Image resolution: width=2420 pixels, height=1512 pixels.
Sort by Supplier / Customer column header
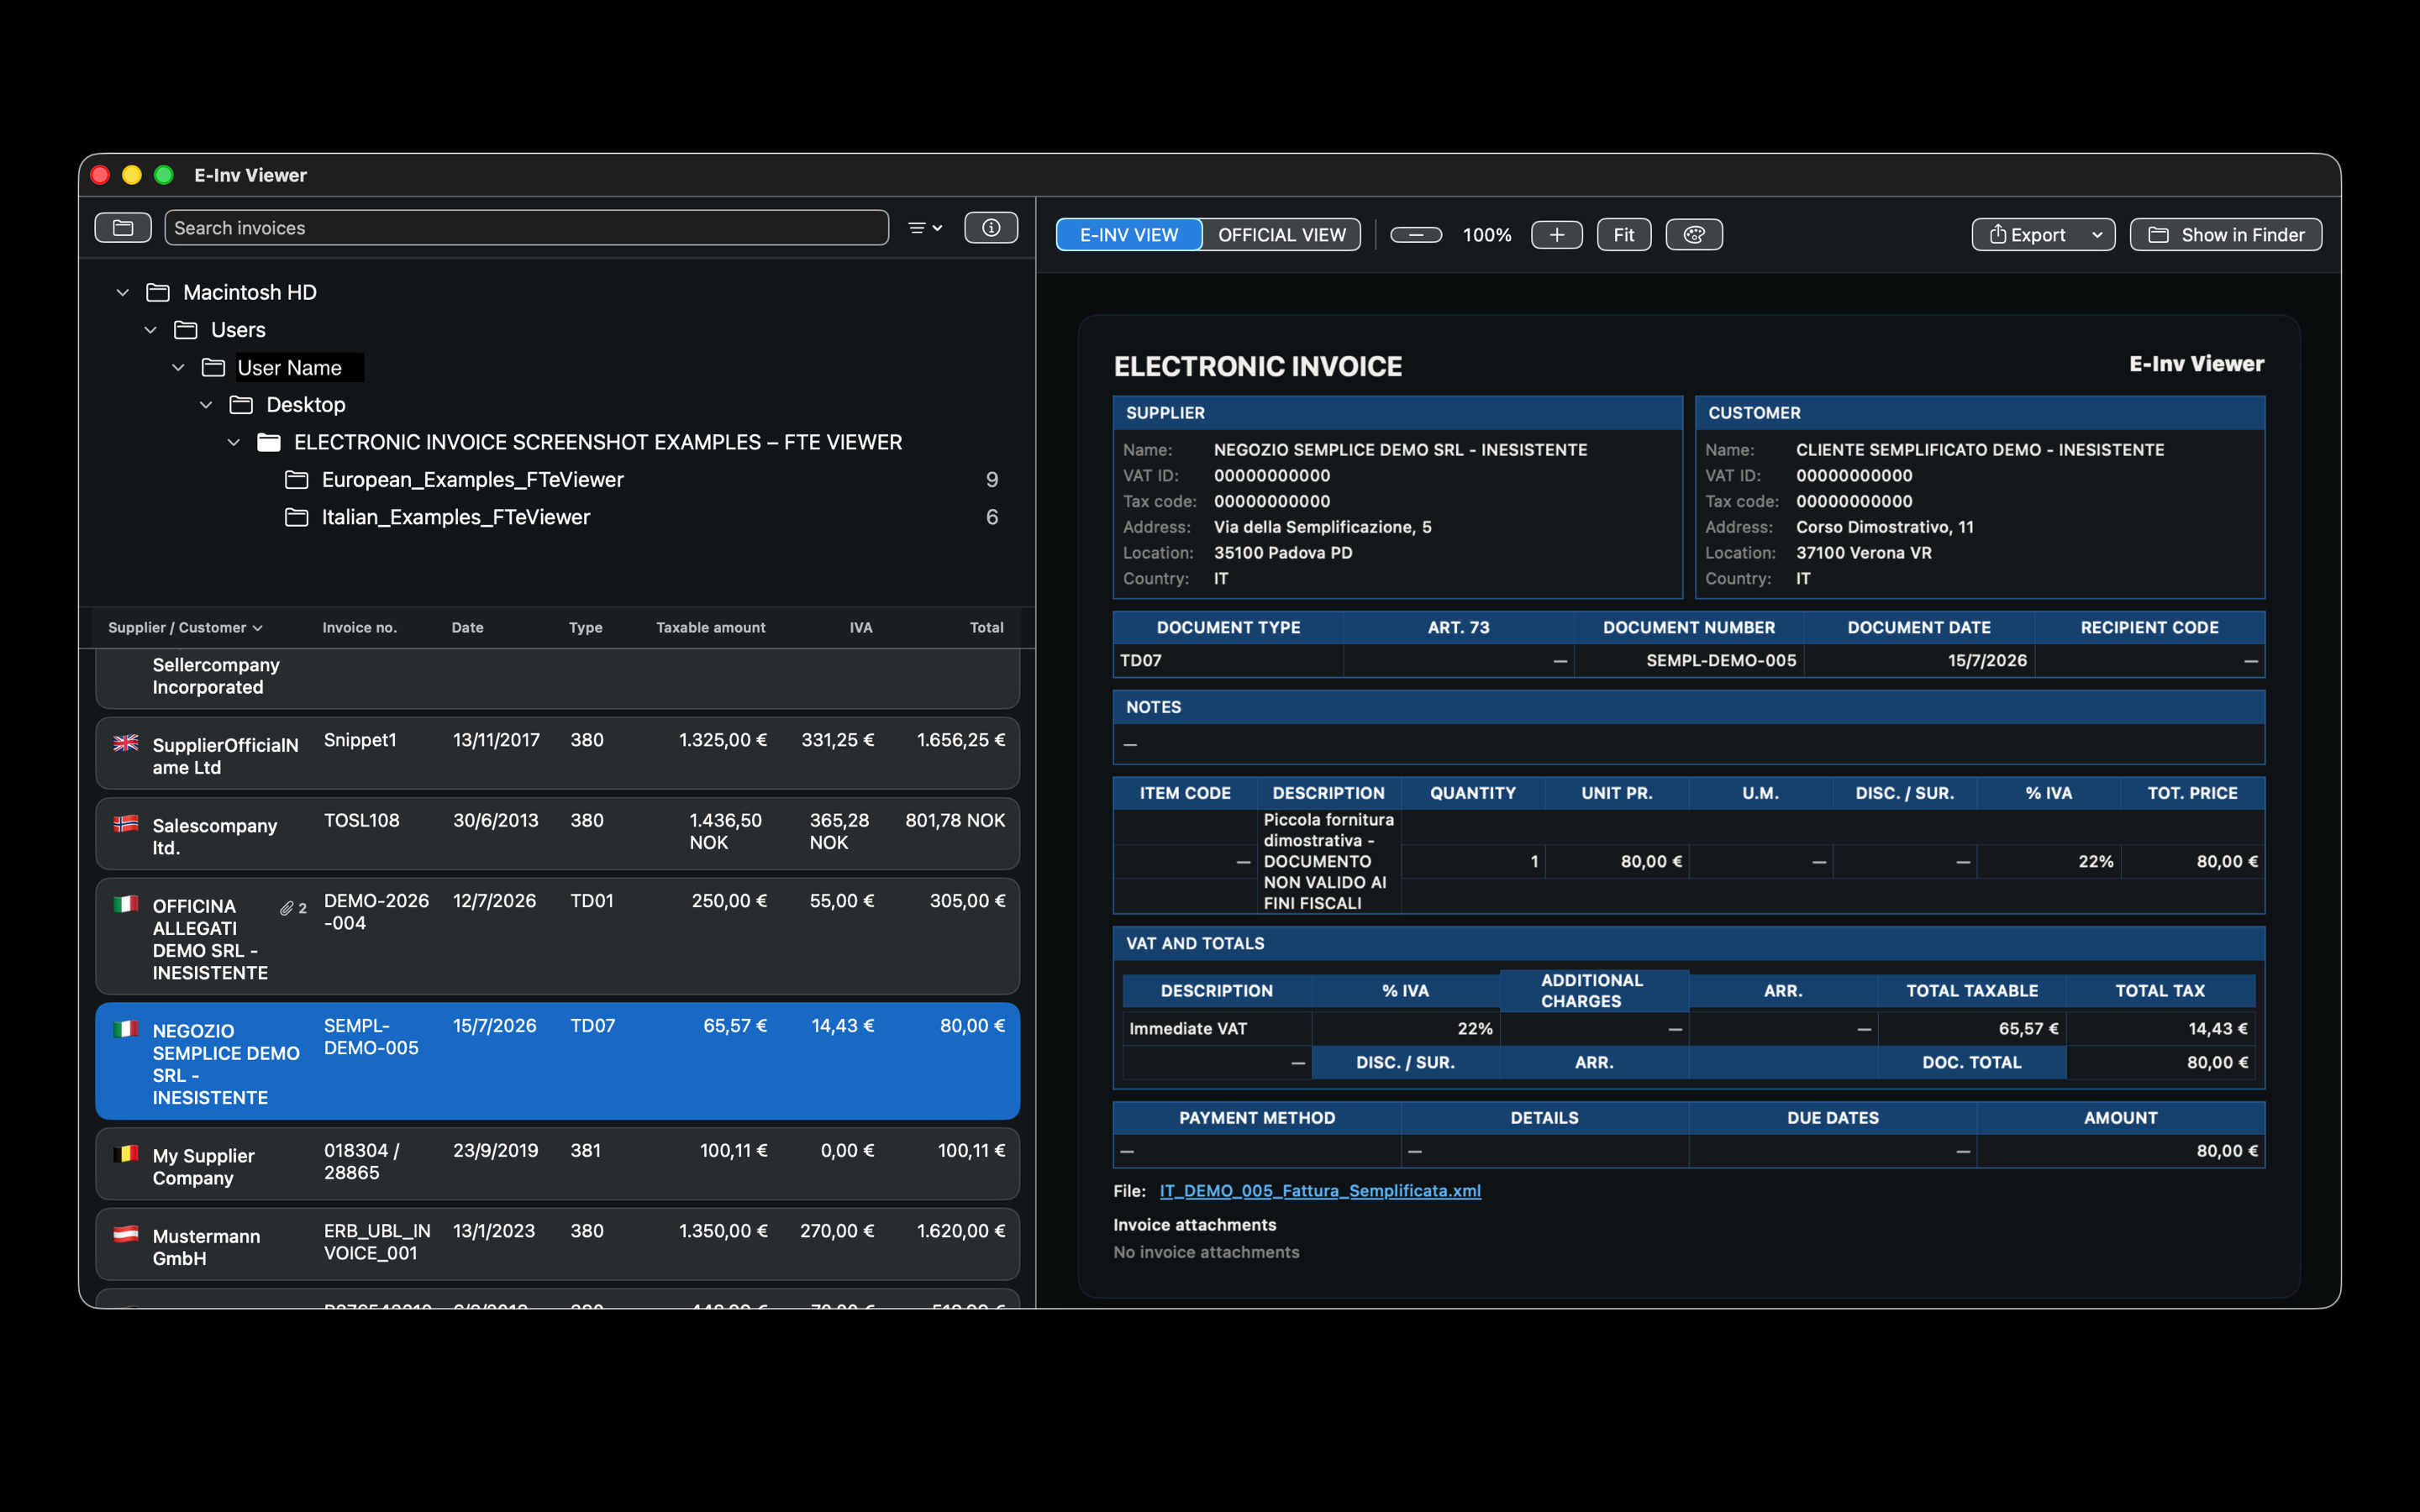tap(185, 628)
